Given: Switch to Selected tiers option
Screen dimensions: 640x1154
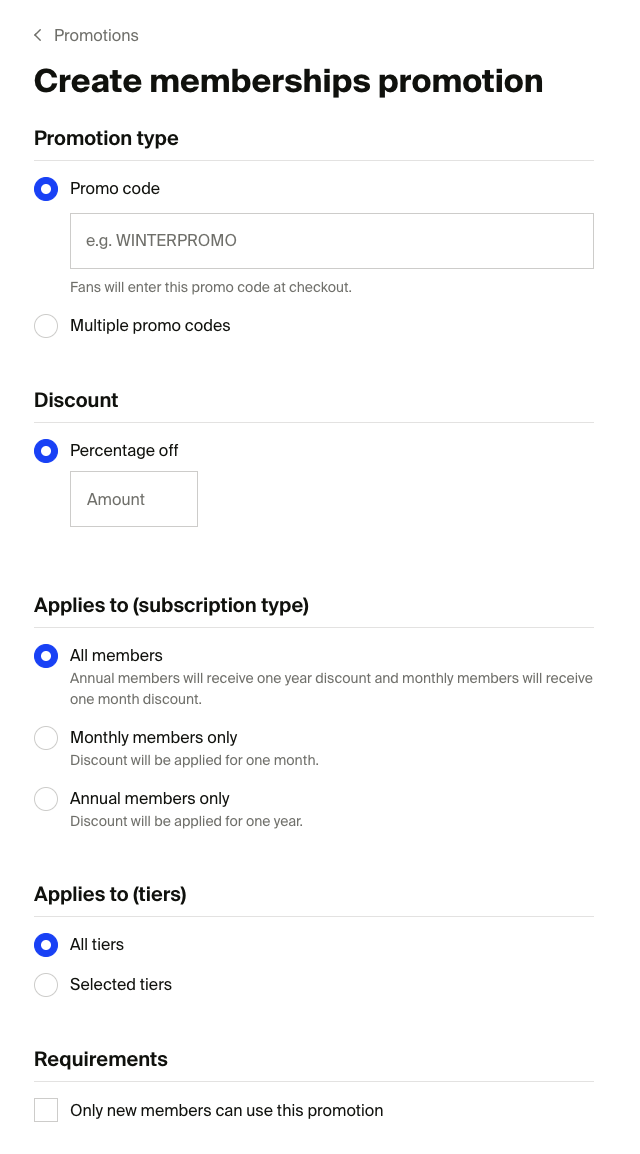Looking at the screenshot, I should (x=46, y=985).
